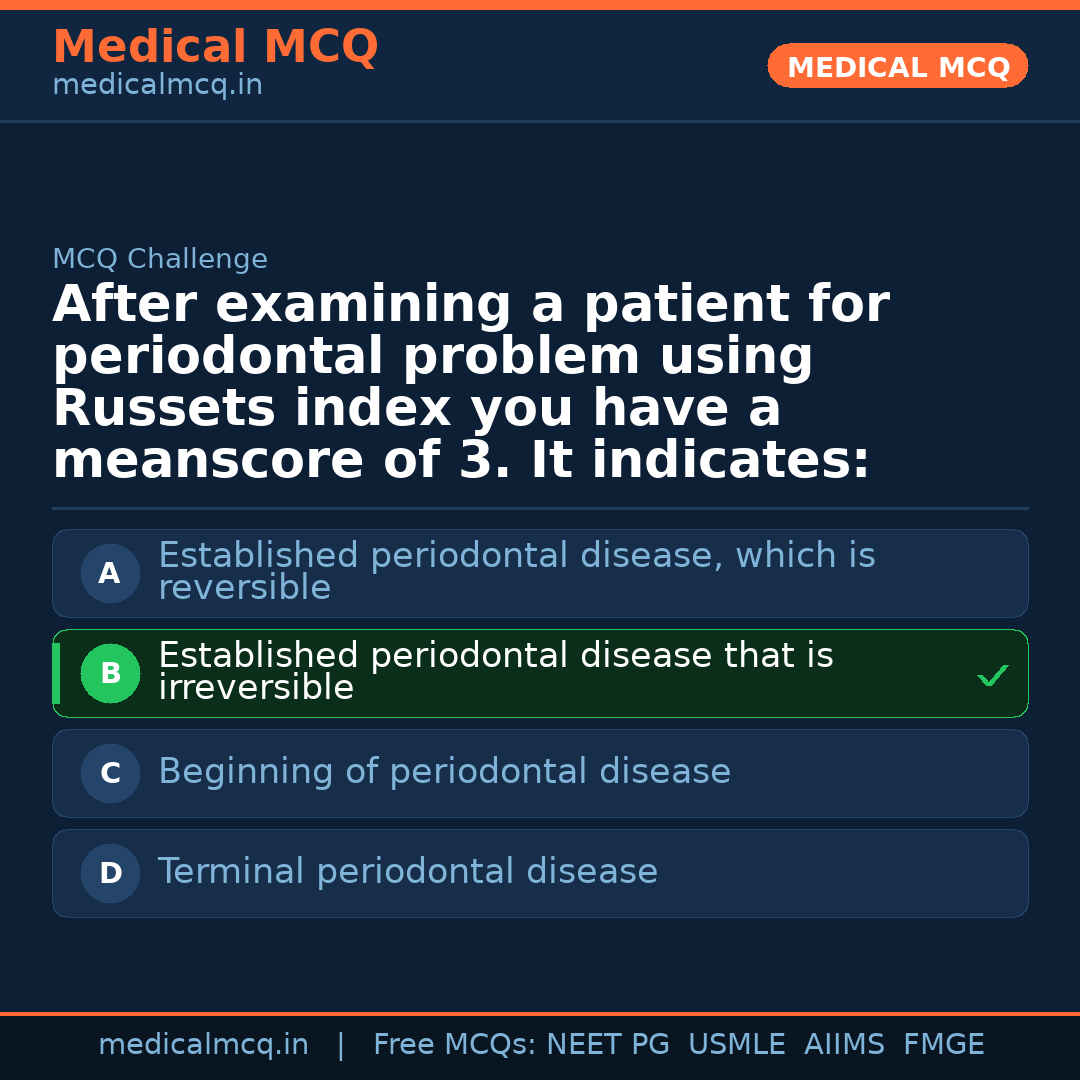Click the green B letter circle
The width and height of the screenshot is (1080, 1080).
coord(110,674)
